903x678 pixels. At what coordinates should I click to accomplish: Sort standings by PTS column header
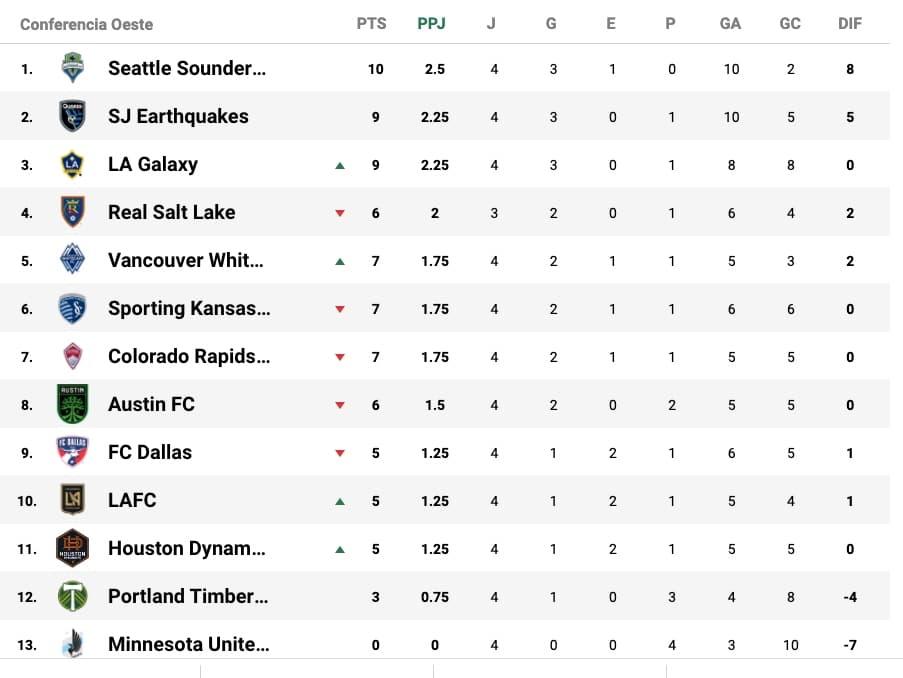[371, 23]
